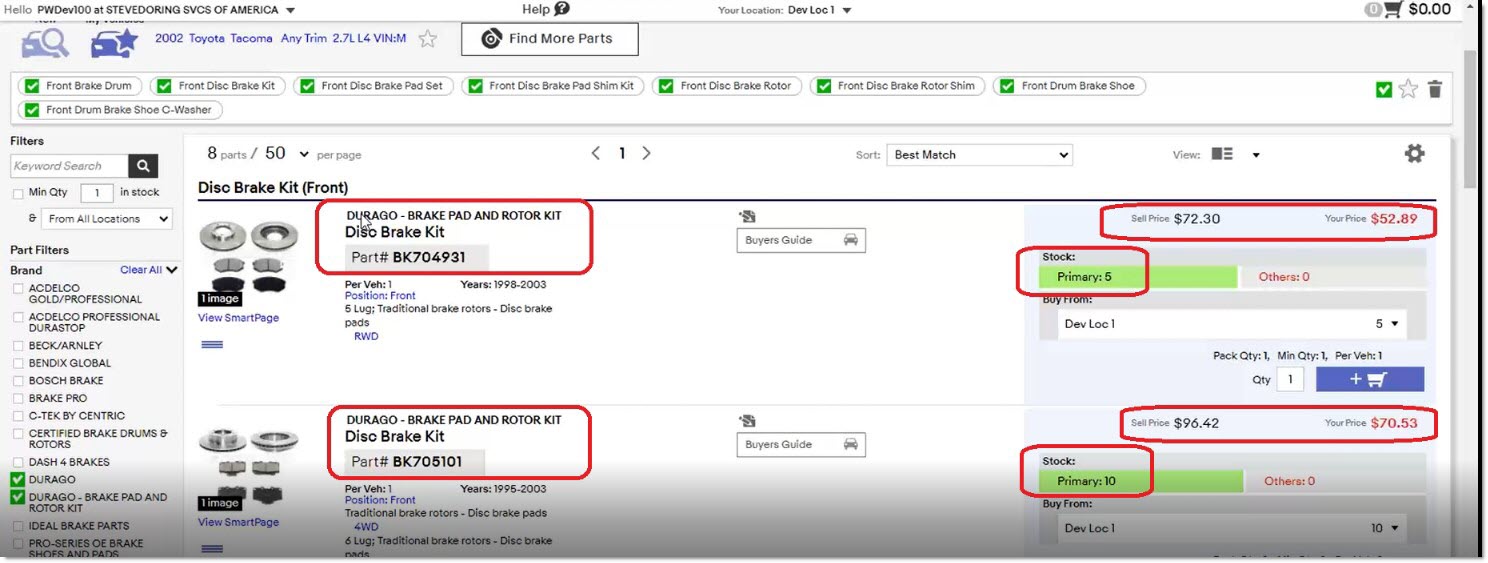
Task: Open the settings gear icon
Action: point(1414,154)
